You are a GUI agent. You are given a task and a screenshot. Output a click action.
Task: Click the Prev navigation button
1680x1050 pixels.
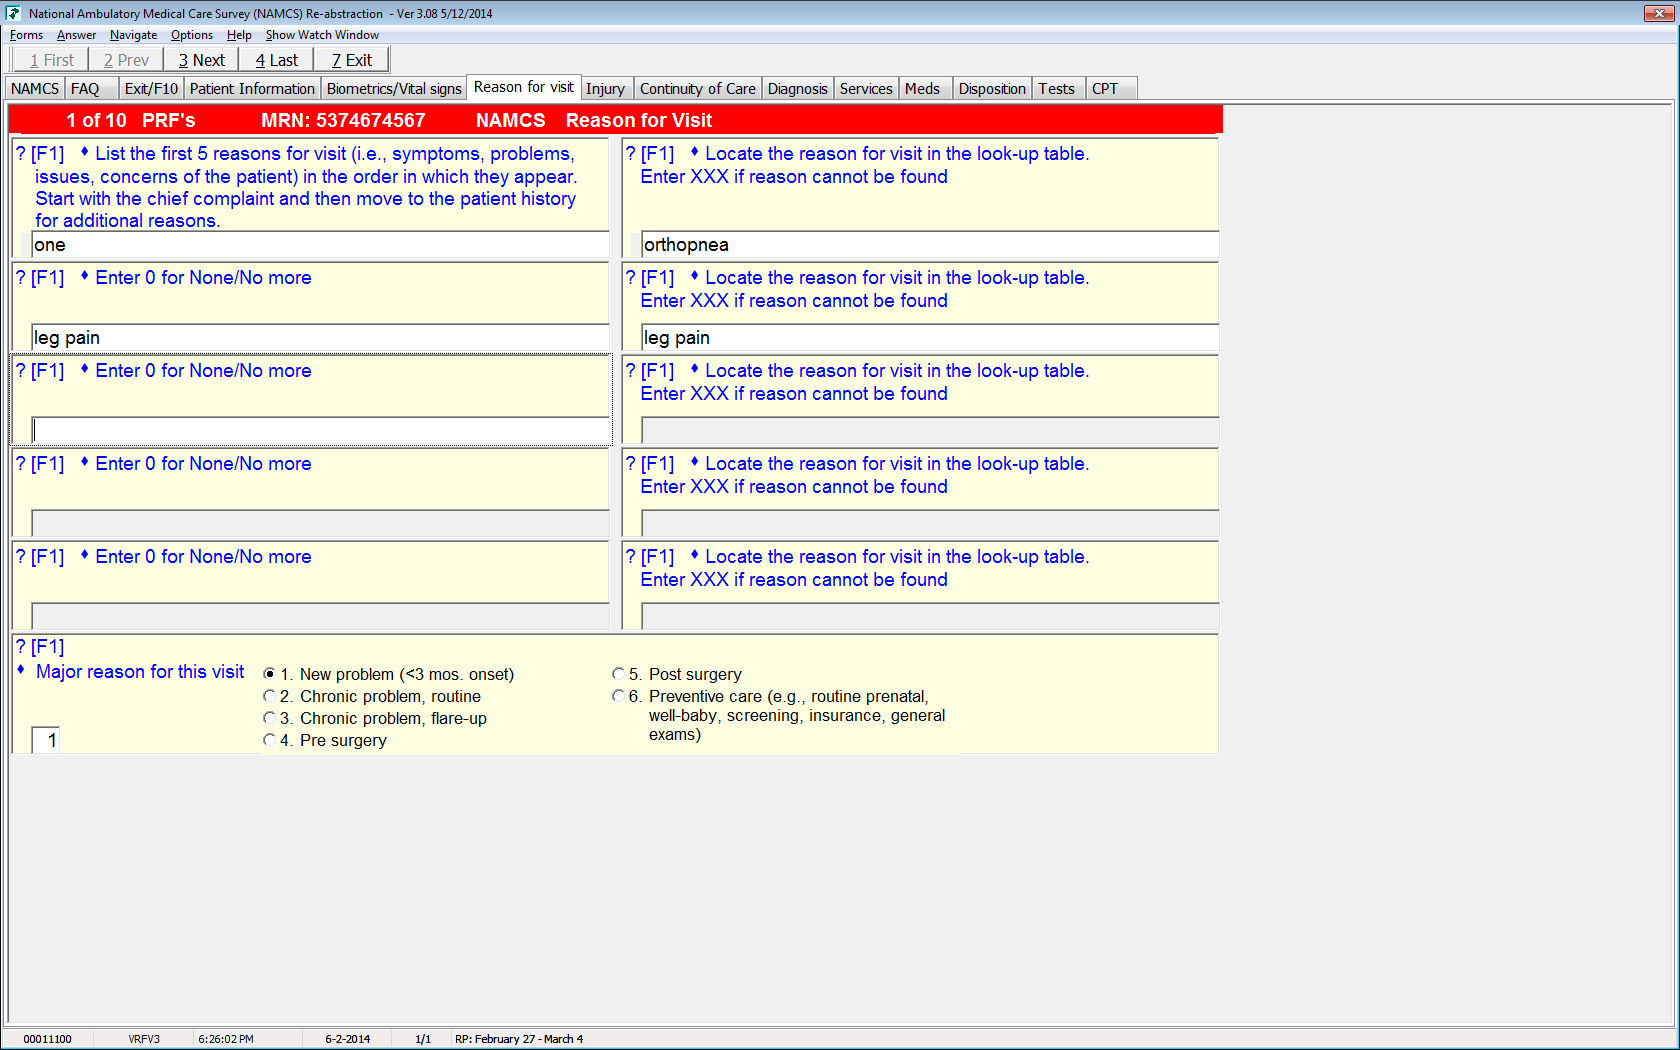click(x=126, y=60)
